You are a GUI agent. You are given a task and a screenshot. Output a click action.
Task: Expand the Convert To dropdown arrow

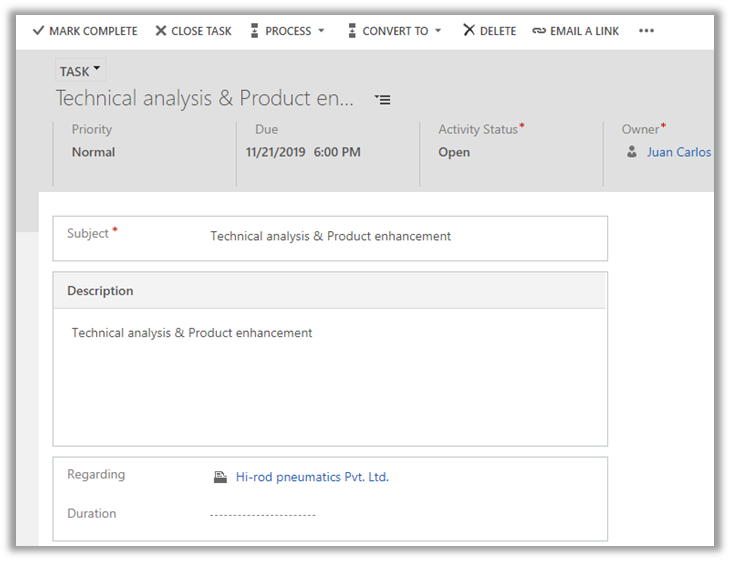pos(438,31)
